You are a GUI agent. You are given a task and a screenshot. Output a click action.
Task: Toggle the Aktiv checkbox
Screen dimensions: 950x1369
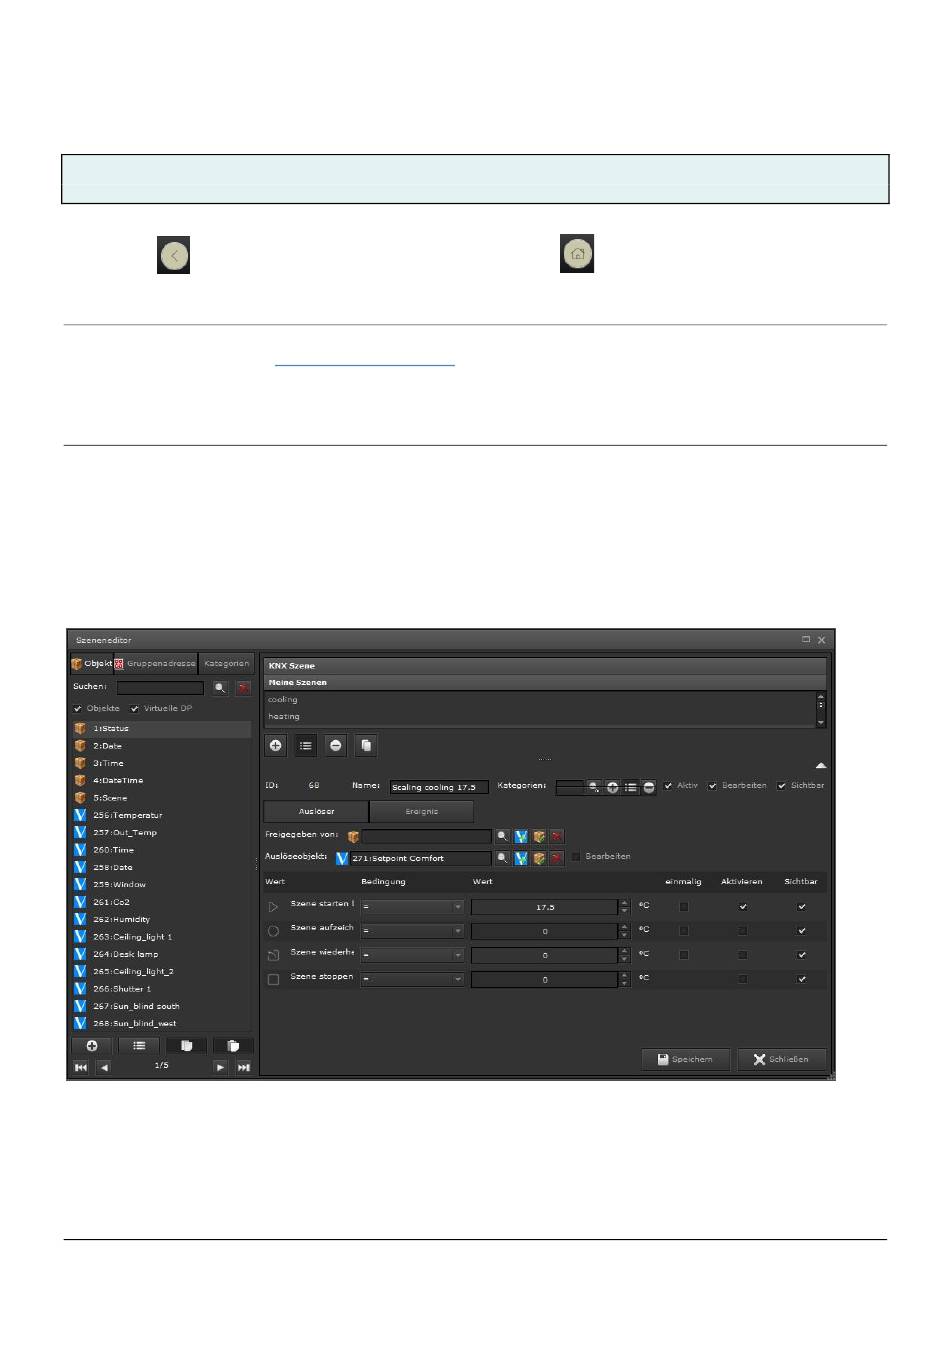click(668, 786)
